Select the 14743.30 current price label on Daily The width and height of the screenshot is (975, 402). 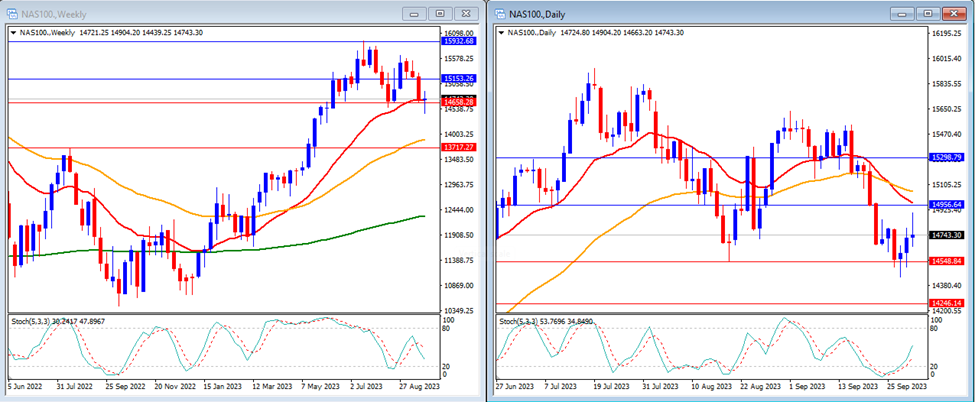(x=947, y=235)
